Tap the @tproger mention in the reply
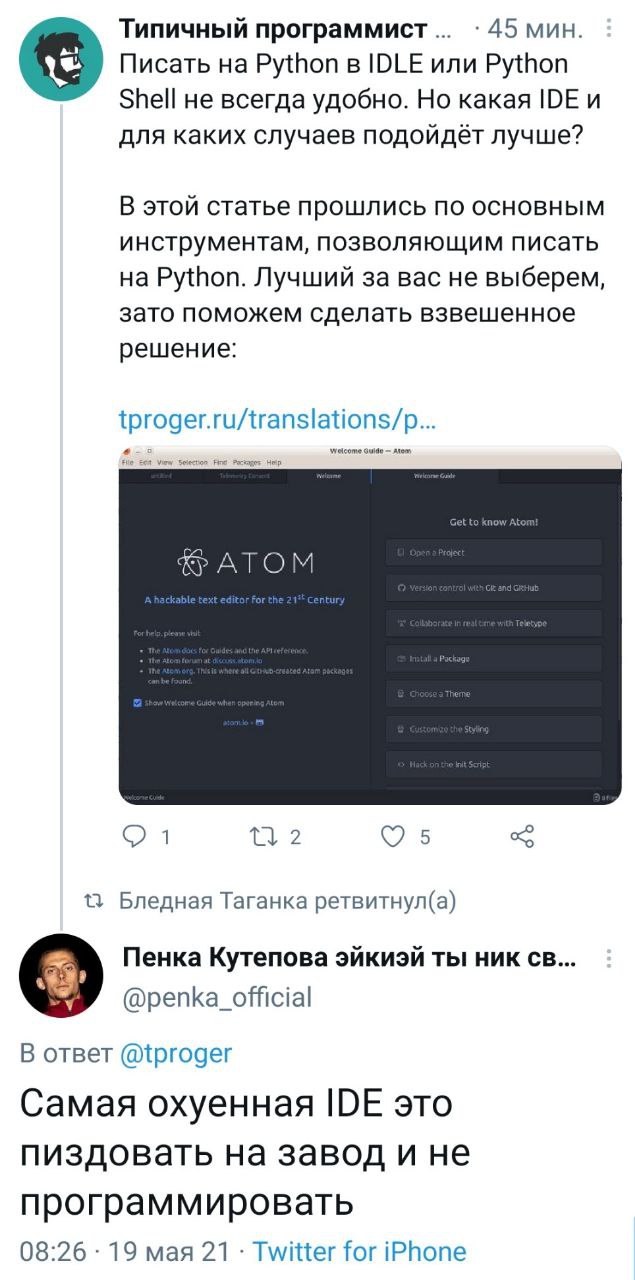 point(176,1052)
